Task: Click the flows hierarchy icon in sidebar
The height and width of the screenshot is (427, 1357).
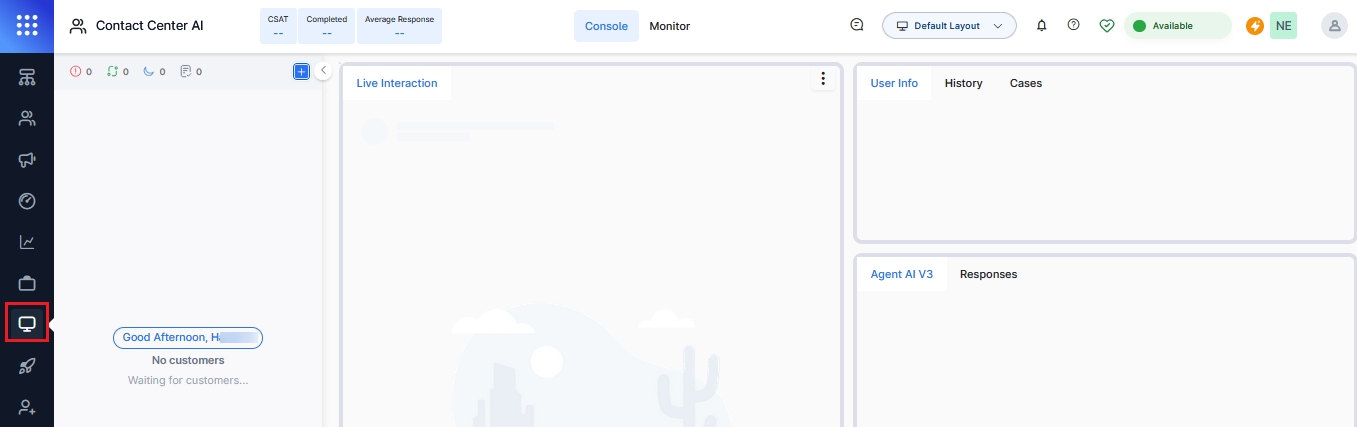Action: pyautogui.click(x=27, y=78)
